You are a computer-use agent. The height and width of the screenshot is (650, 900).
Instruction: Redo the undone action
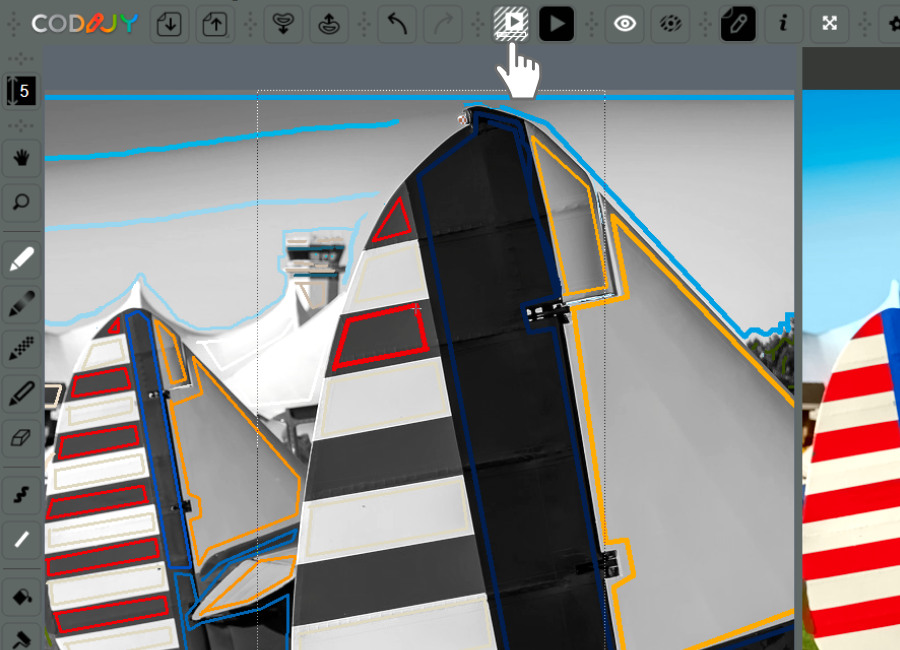pyautogui.click(x=441, y=24)
